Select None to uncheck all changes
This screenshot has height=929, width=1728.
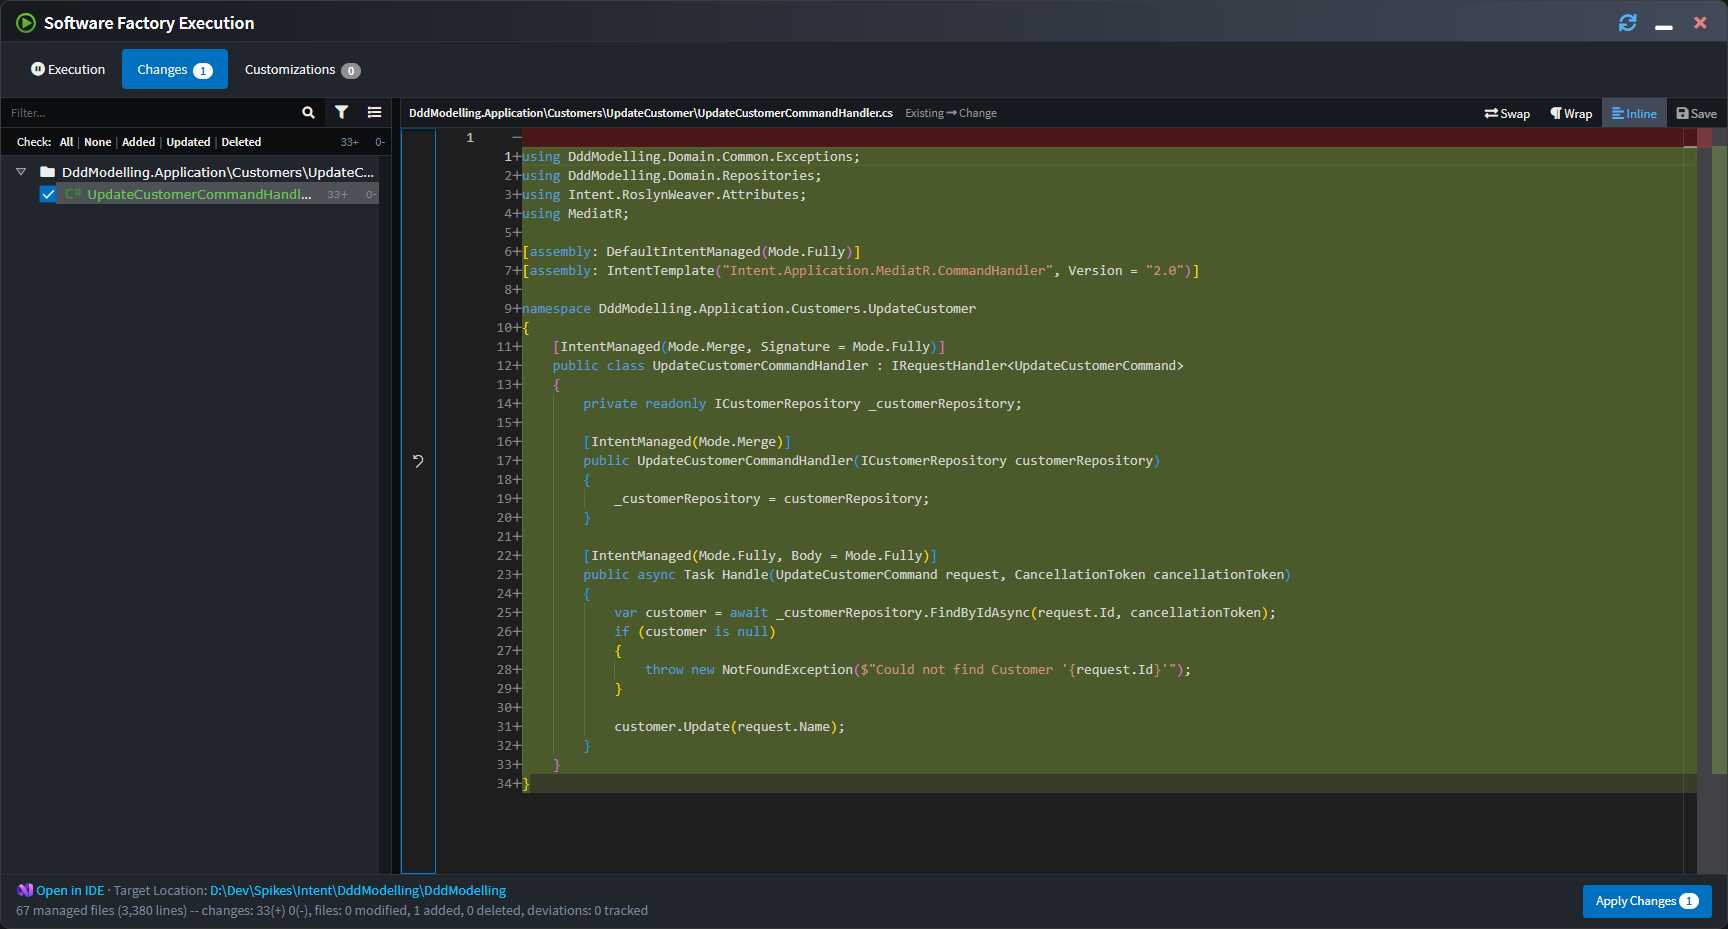pos(97,142)
